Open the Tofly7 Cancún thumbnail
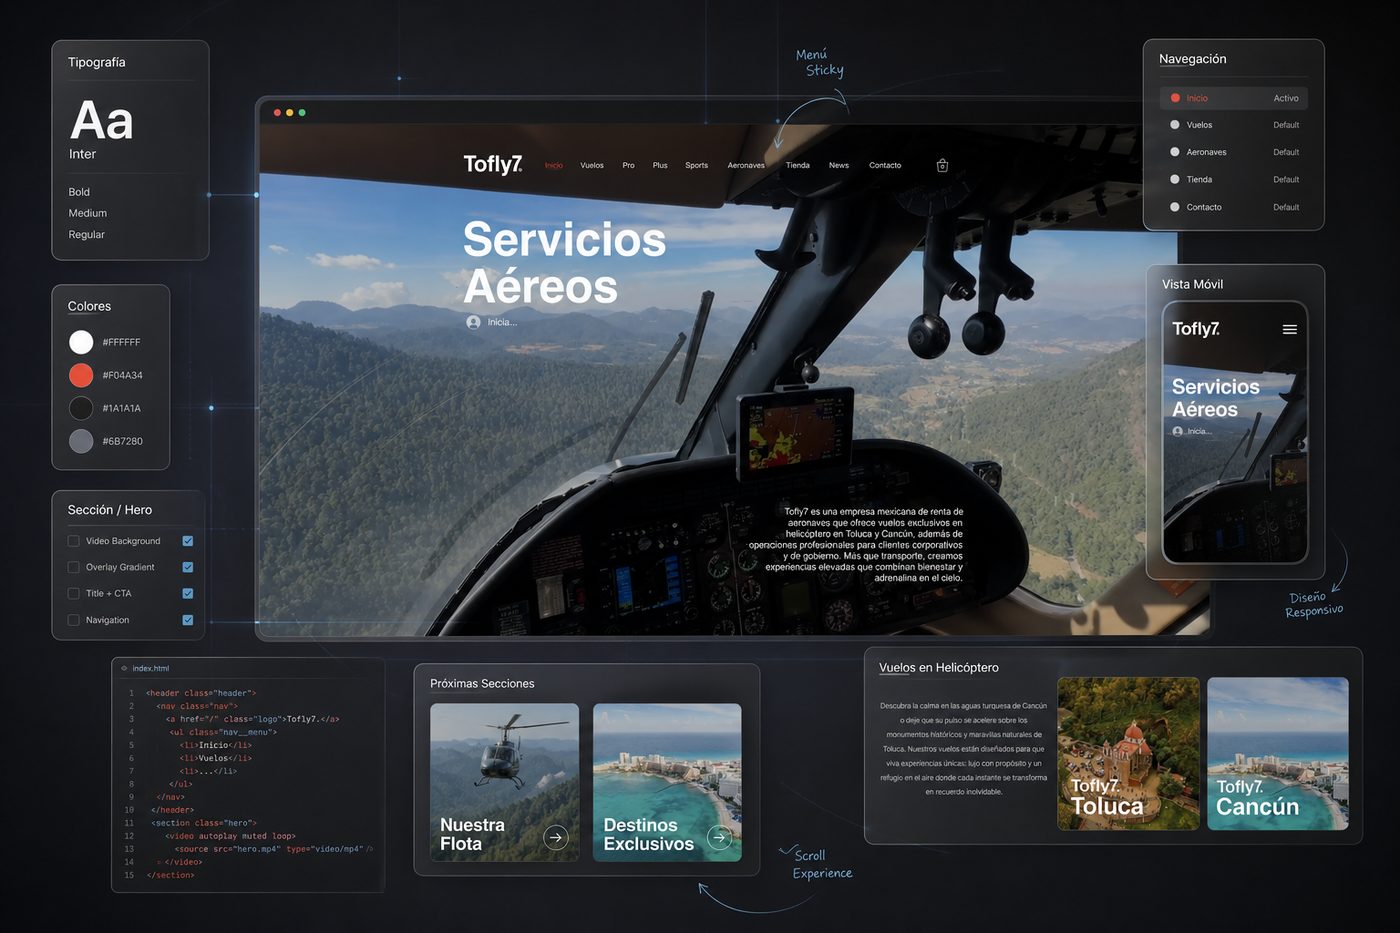Viewport: 1400px width, 933px height. tap(1278, 754)
